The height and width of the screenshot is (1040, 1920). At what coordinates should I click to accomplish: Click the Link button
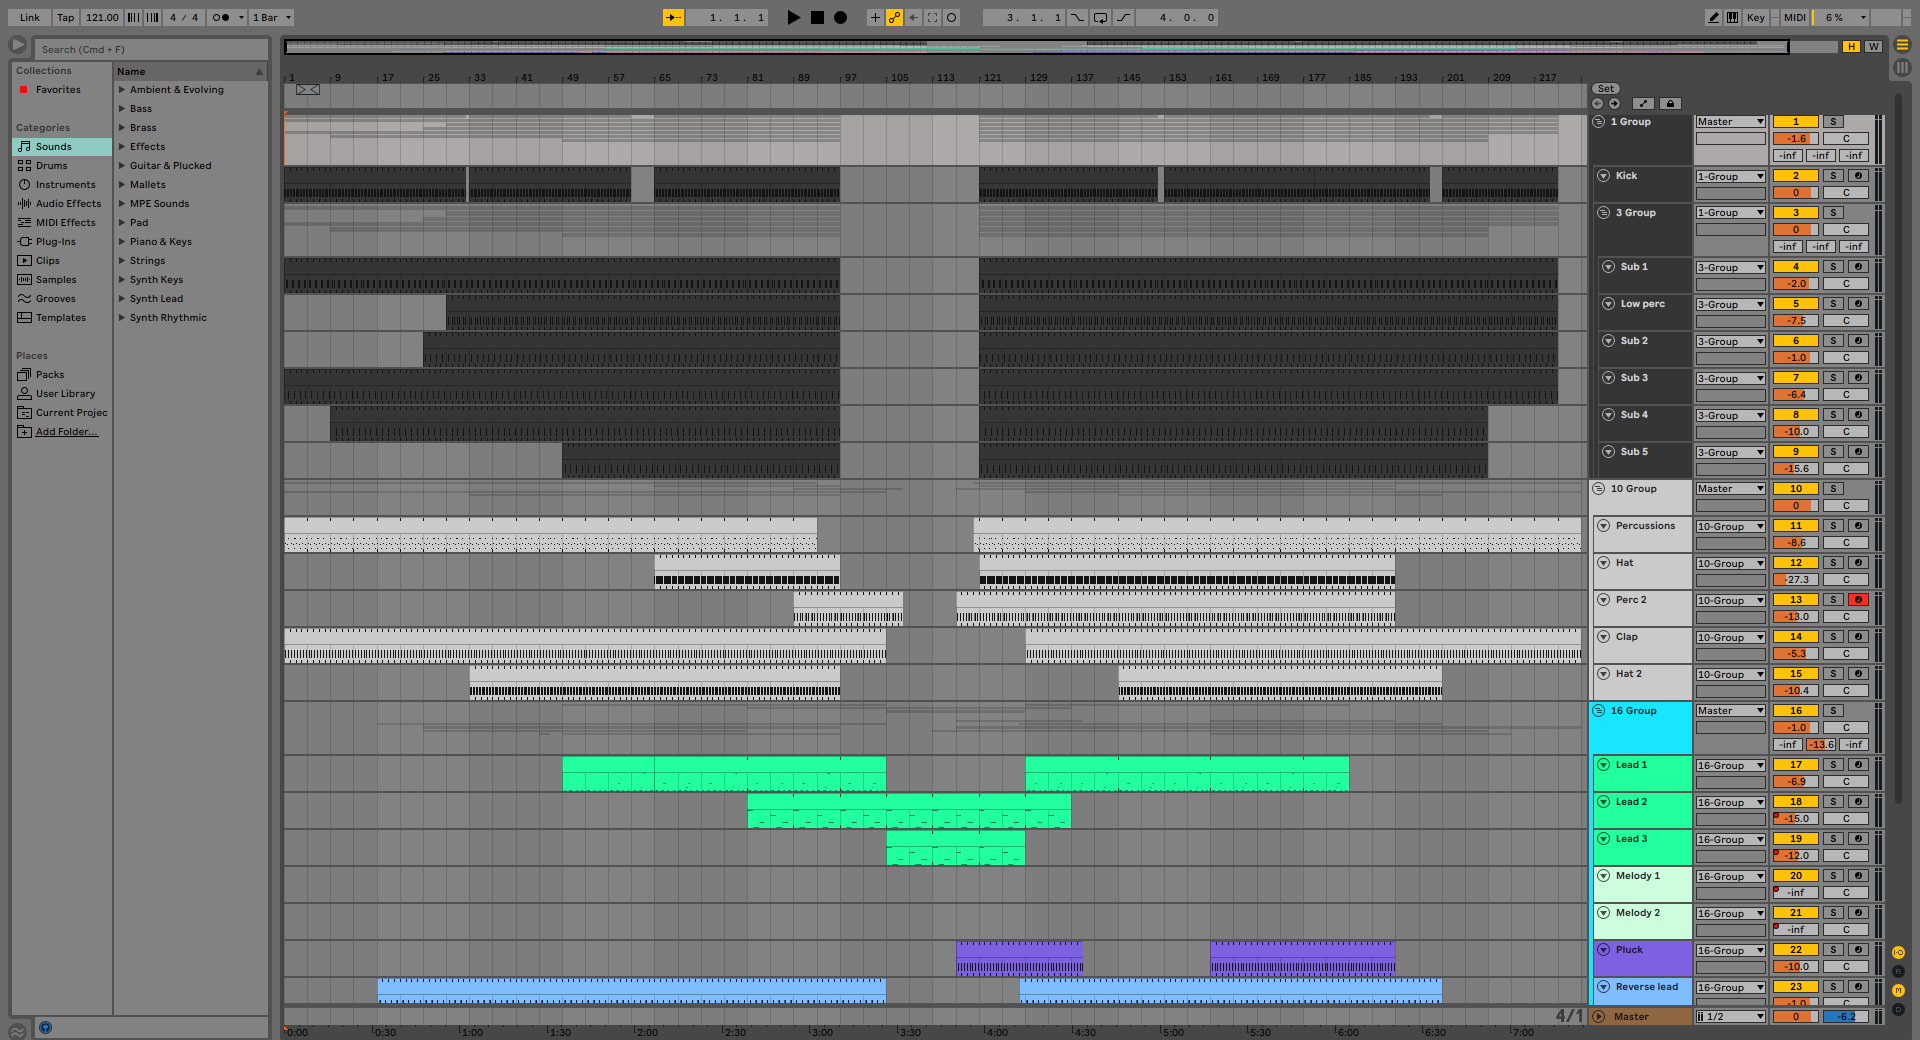30,17
